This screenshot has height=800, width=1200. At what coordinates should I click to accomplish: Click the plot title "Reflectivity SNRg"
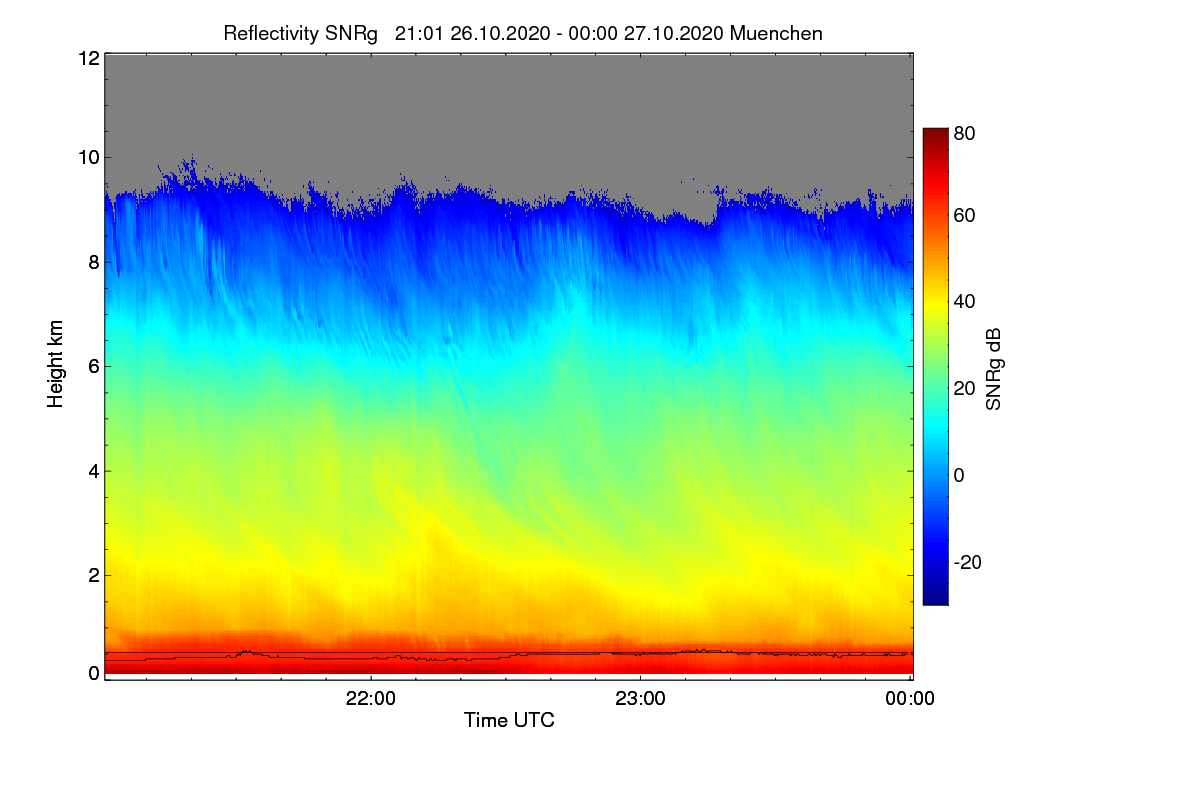tap(301, 33)
